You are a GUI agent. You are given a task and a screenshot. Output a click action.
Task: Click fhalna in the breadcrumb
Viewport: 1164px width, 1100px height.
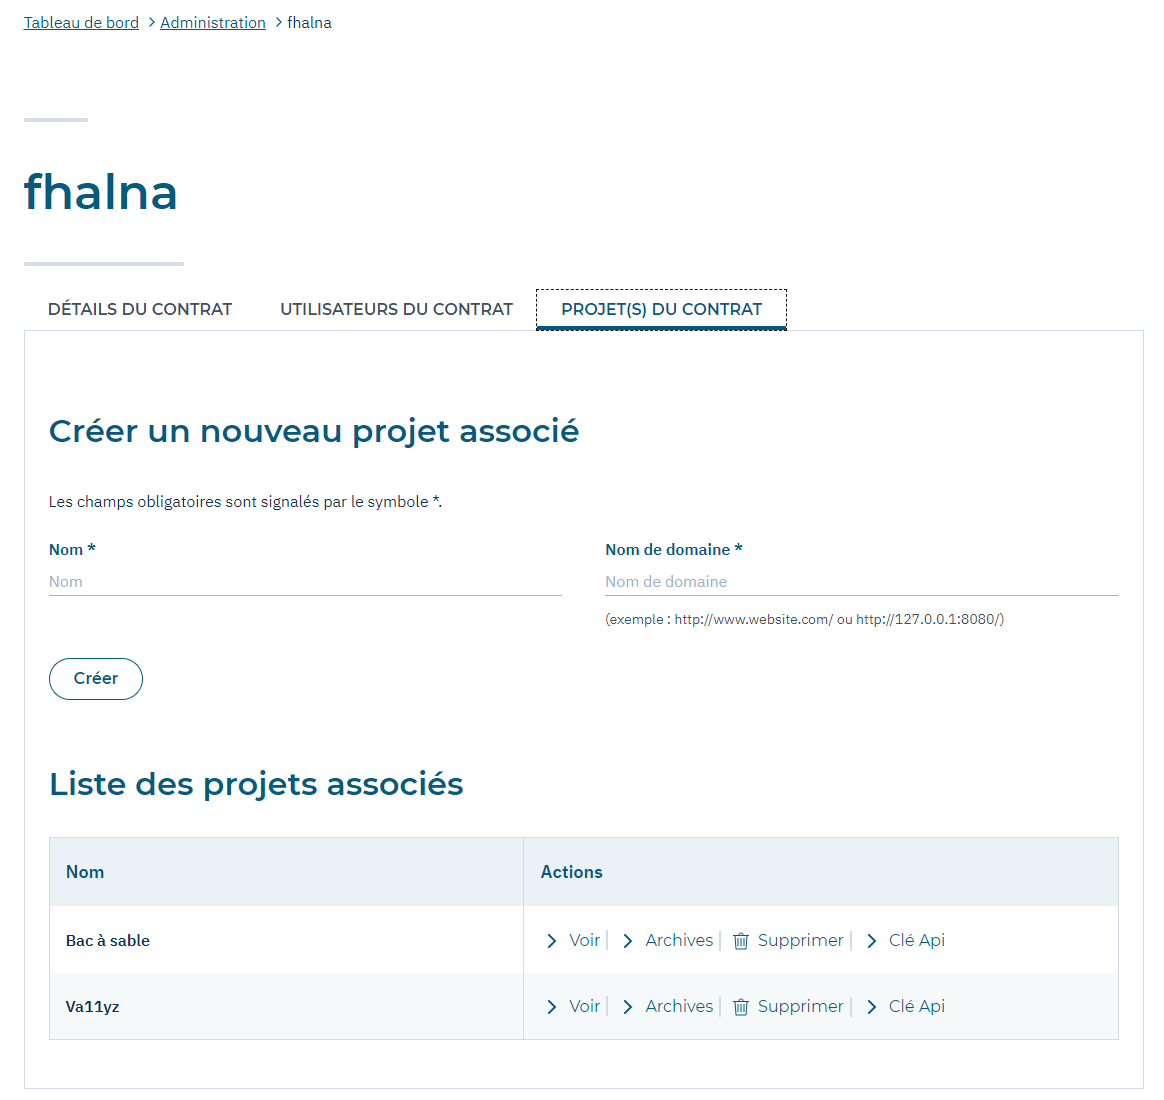pos(310,22)
